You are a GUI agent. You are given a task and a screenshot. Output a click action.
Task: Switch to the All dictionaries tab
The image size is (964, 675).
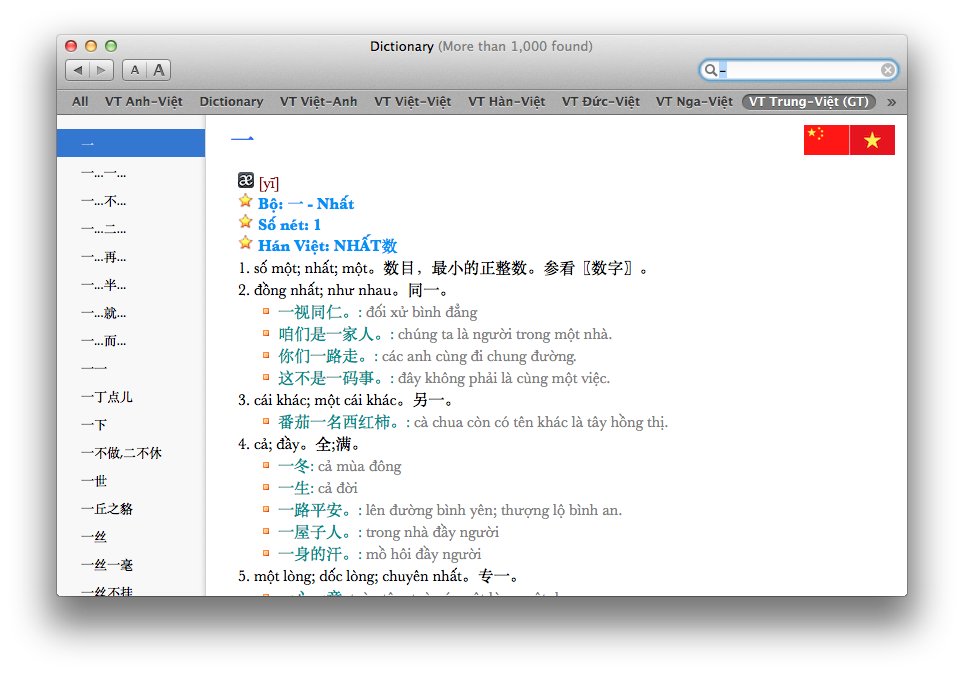click(x=80, y=102)
